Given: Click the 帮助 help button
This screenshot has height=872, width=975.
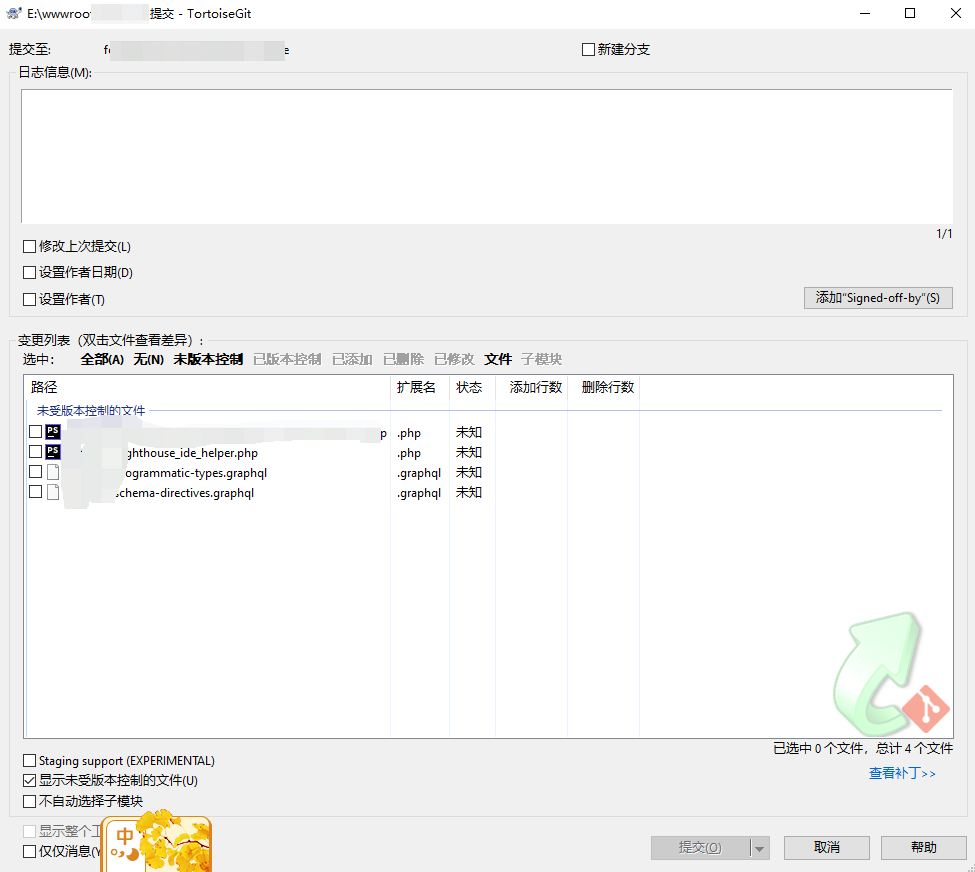Looking at the screenshot, I should point(923,848).
